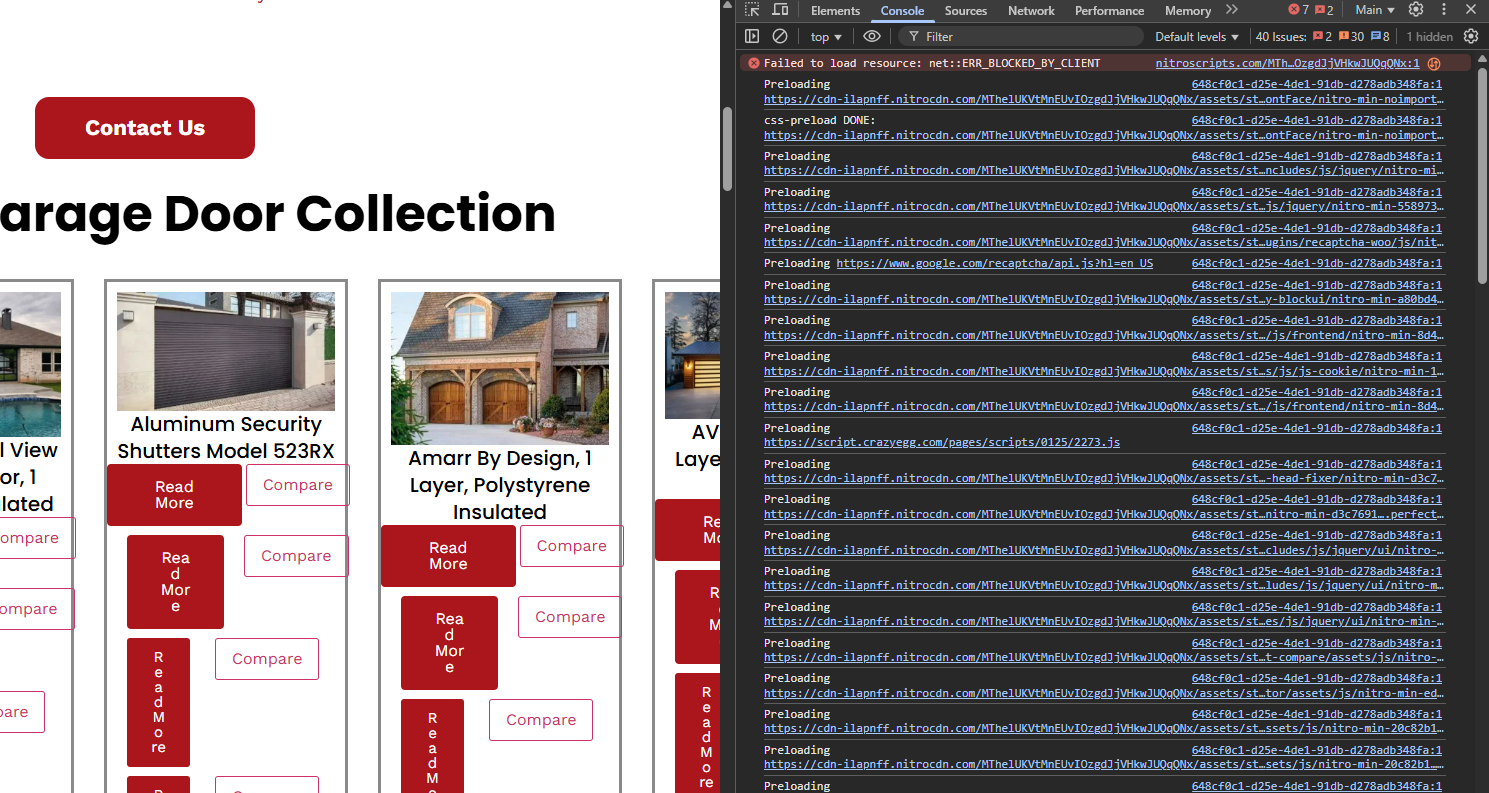The width and height of the screenshot is (1489, 793).
Task: Open the DevTools three-dot customize menu
Action: click(1443, 10)
